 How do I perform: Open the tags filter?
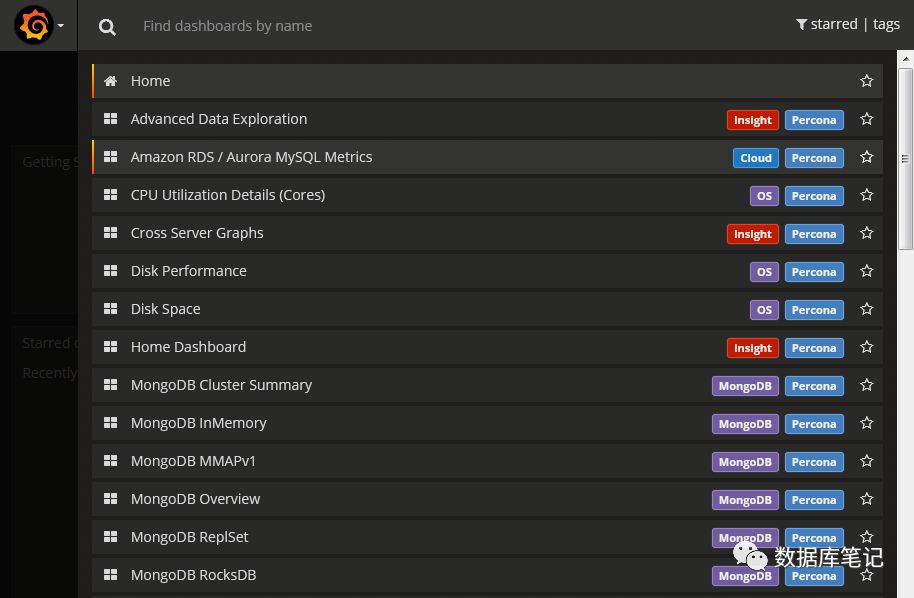point(886,24)
